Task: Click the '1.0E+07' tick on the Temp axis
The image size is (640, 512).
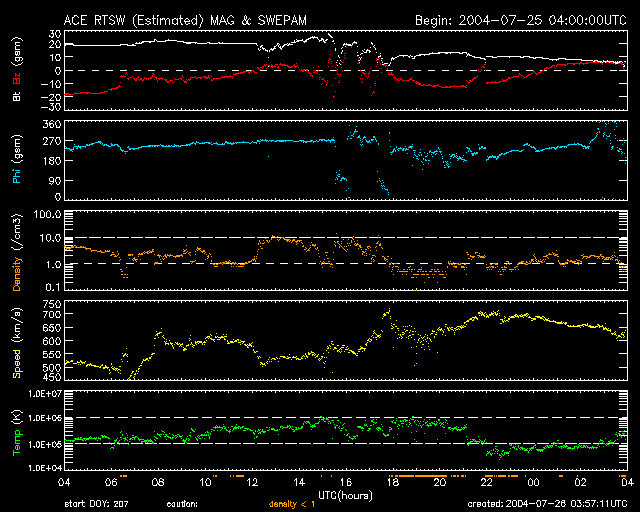Action: 45,394
